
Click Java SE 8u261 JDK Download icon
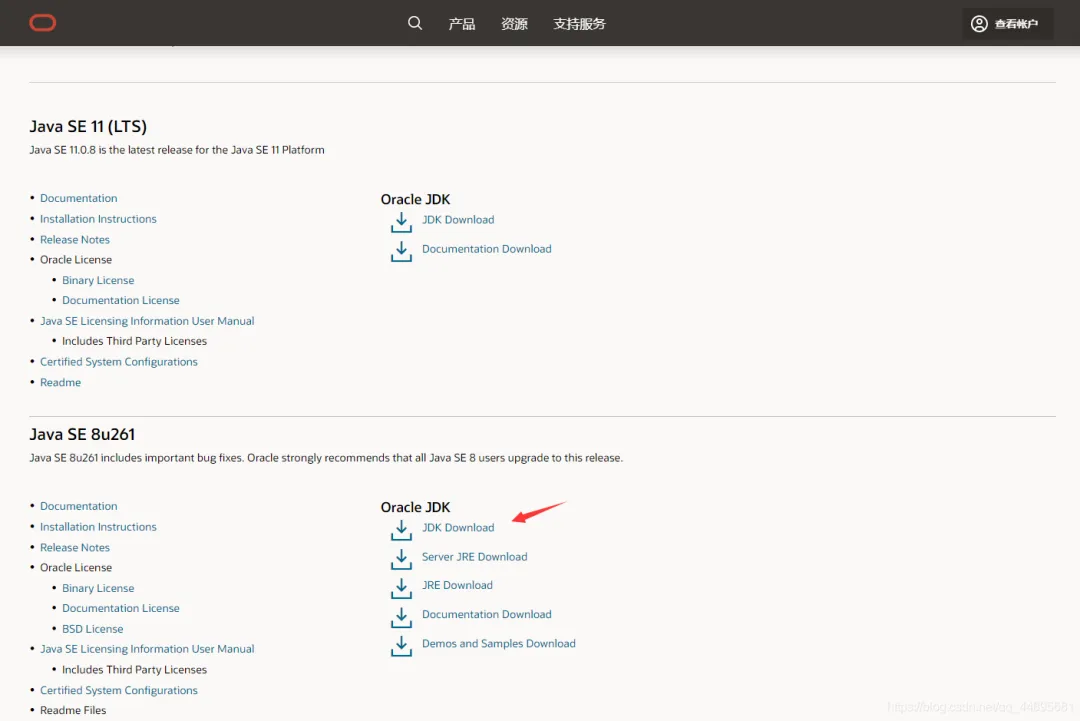[x=401, y=529]
